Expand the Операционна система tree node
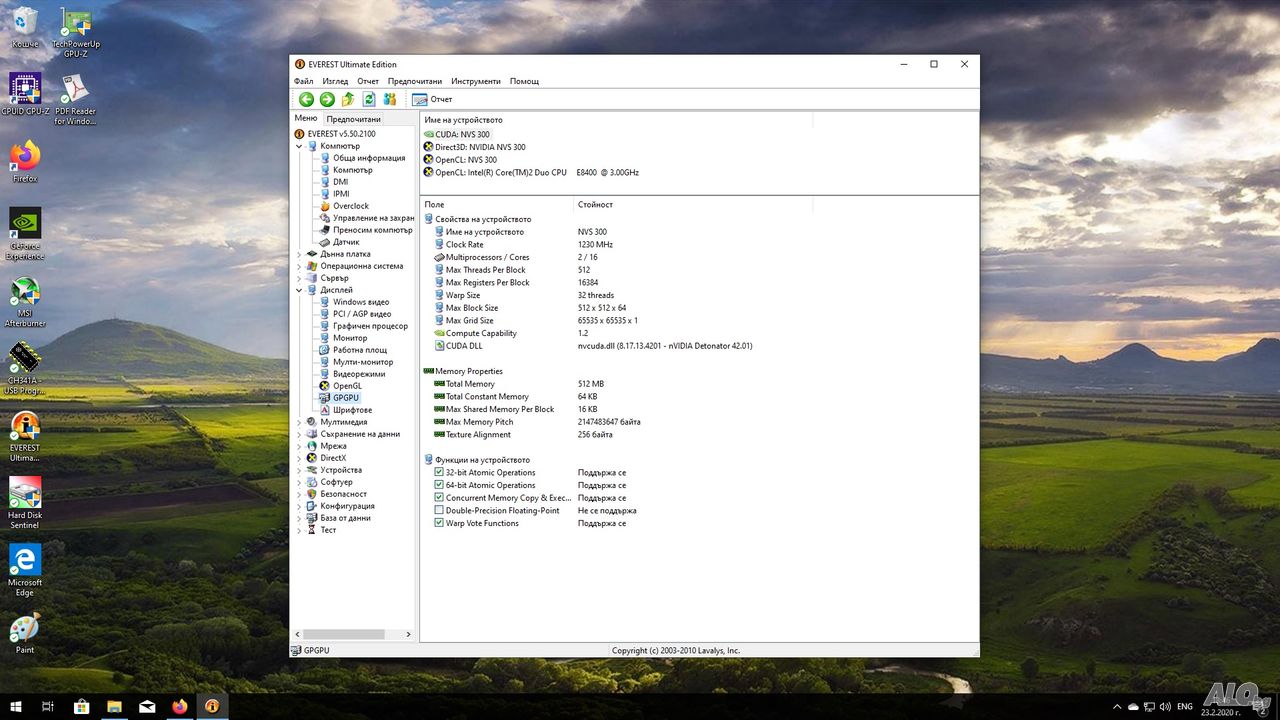 click(299, 266)
